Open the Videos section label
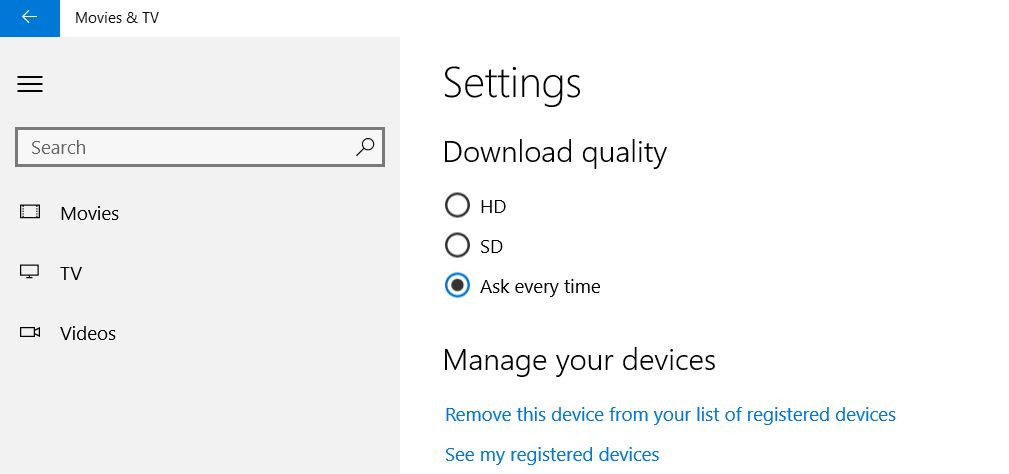Screen dimensions: 1009x474 click(x=88, y=333)
